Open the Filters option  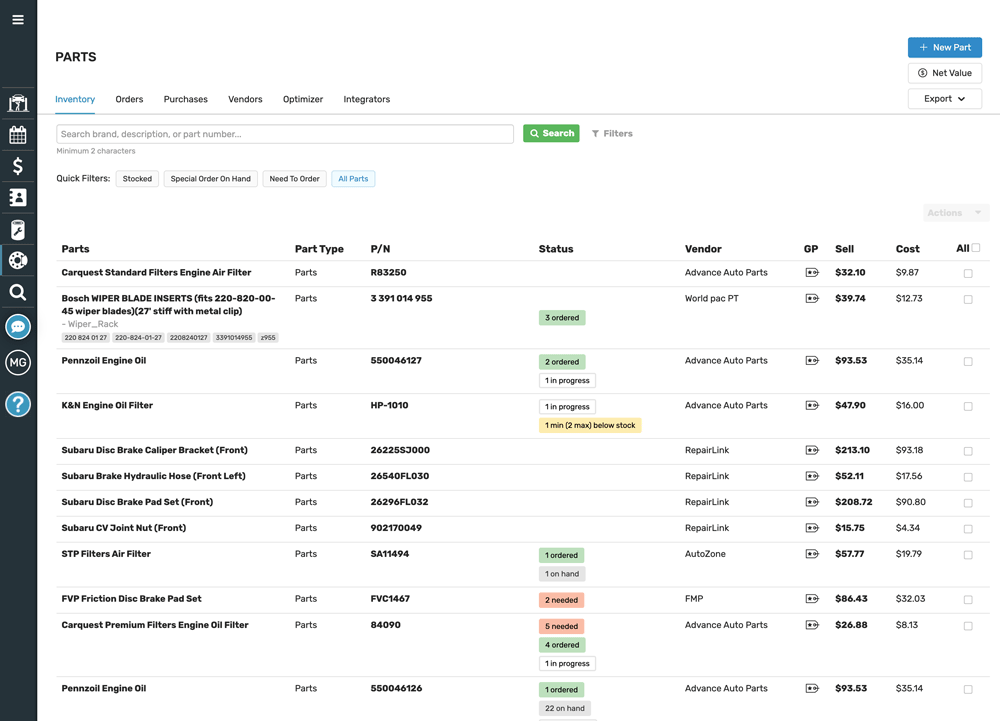(612, 133)
